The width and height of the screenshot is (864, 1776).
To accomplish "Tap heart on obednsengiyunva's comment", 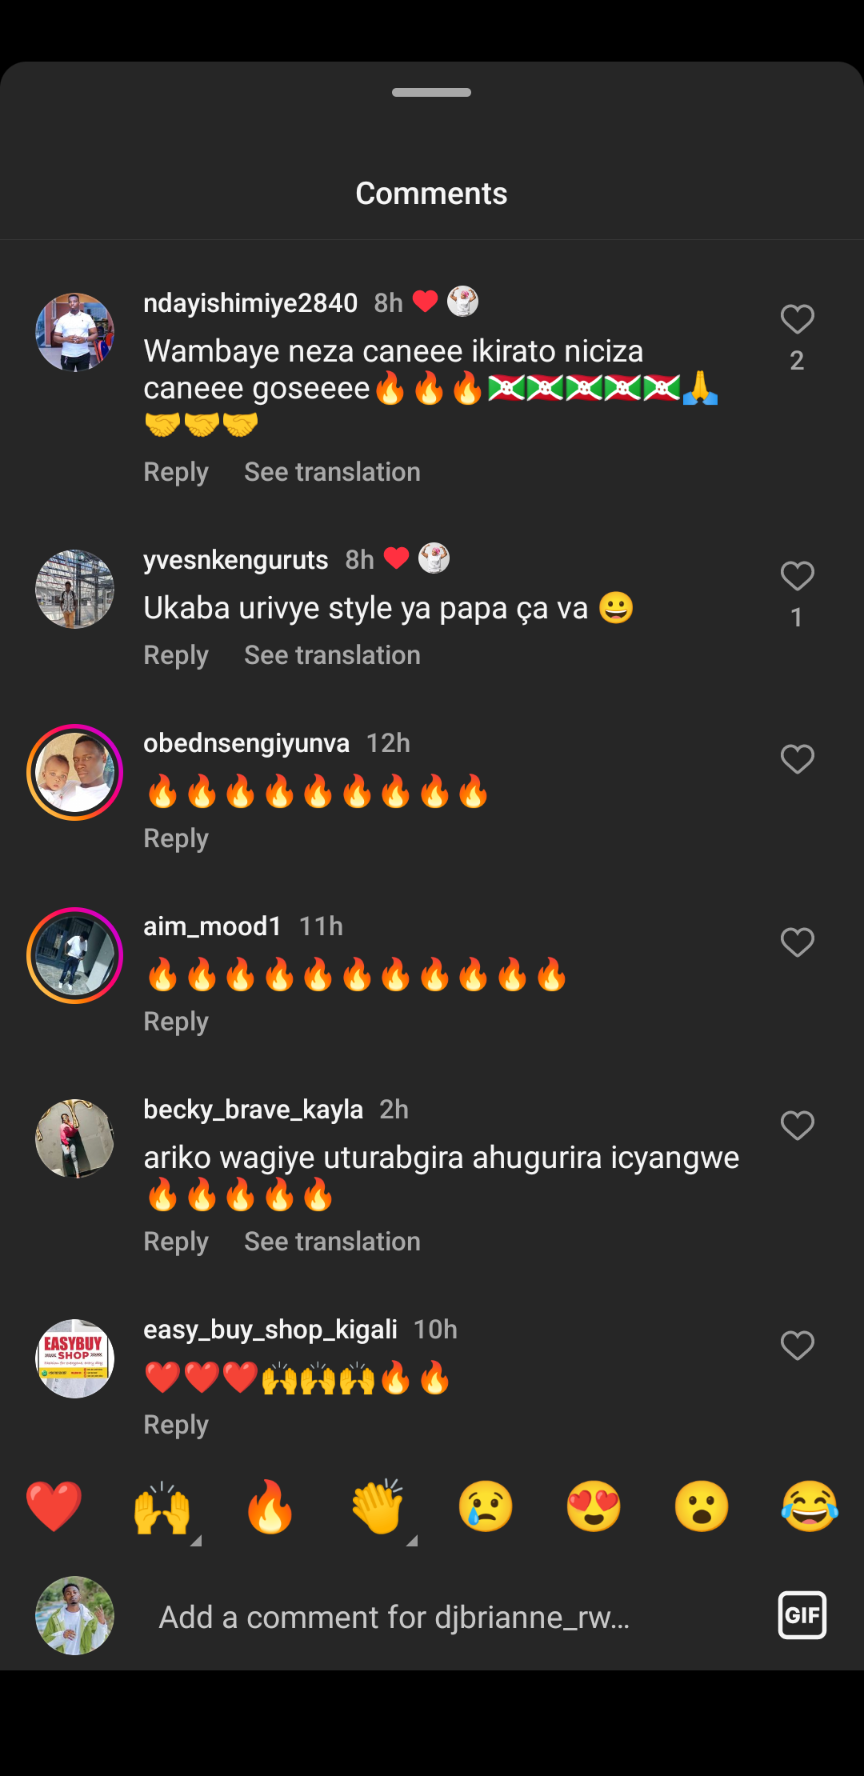I will (797, 759).
